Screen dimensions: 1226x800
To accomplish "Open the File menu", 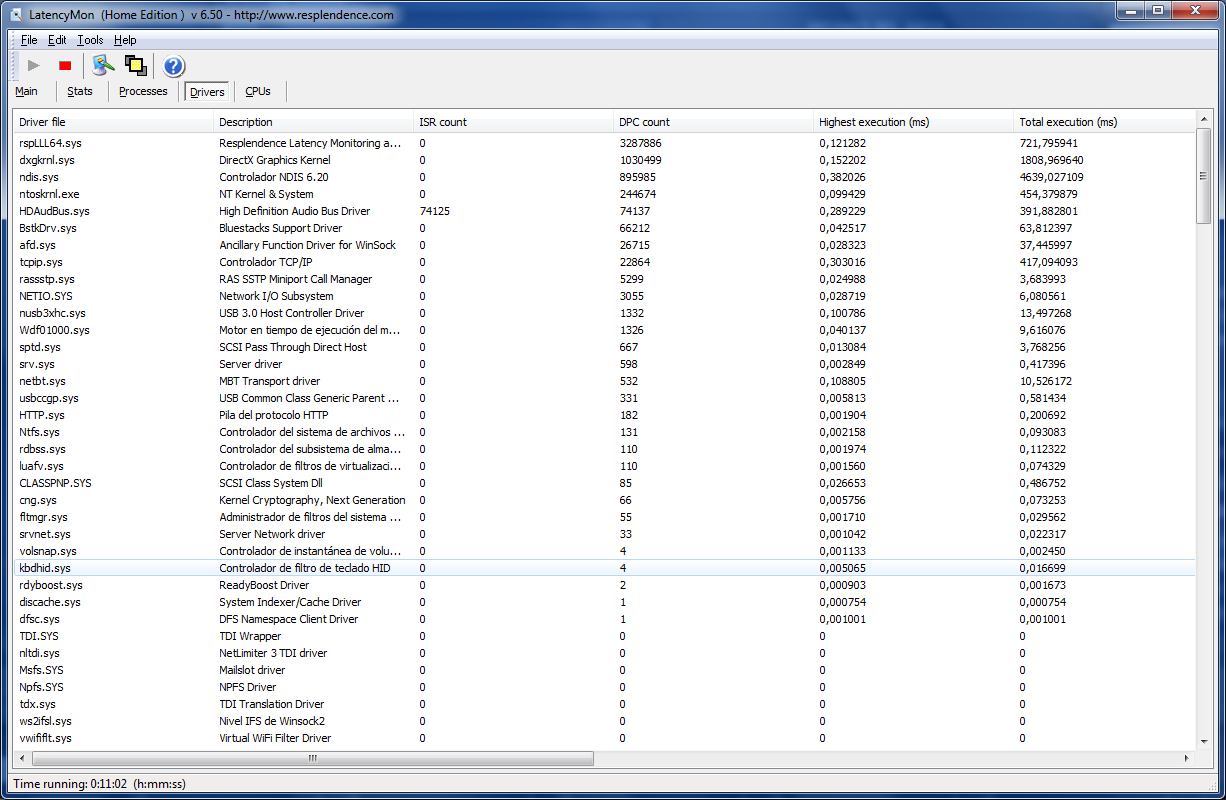I will point(28,40).
